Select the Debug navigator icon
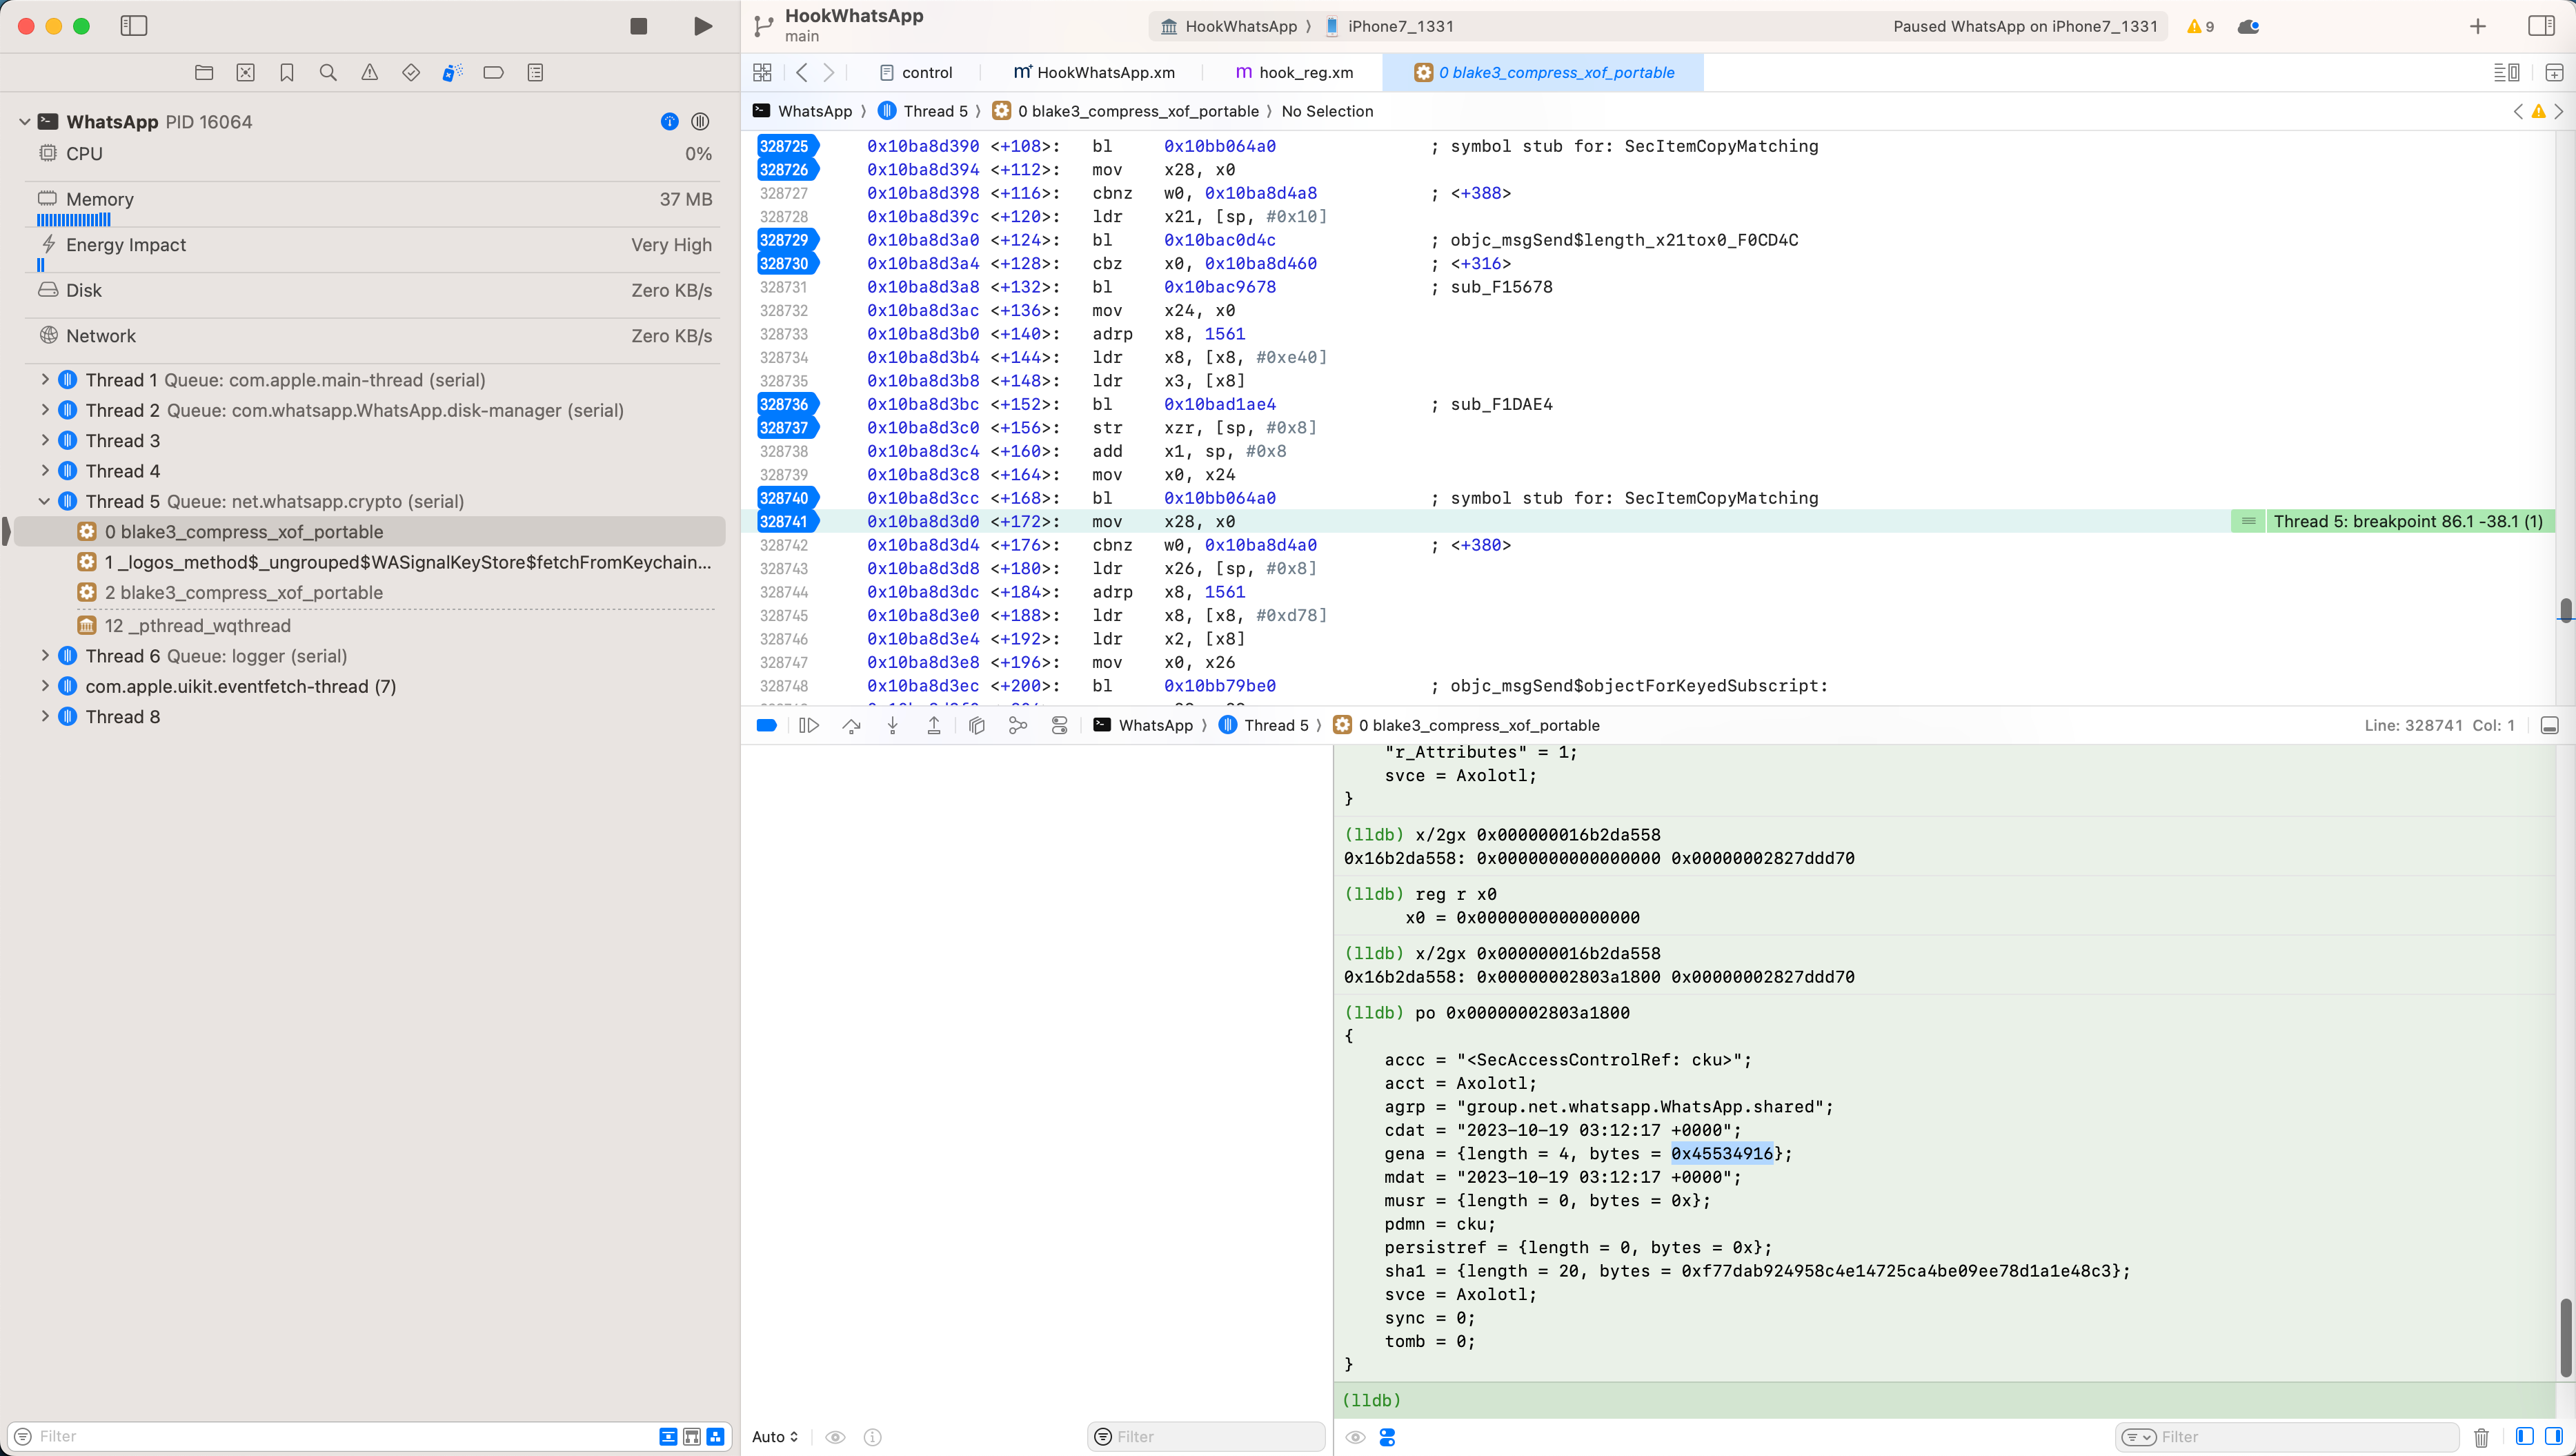 click(452, 72)
